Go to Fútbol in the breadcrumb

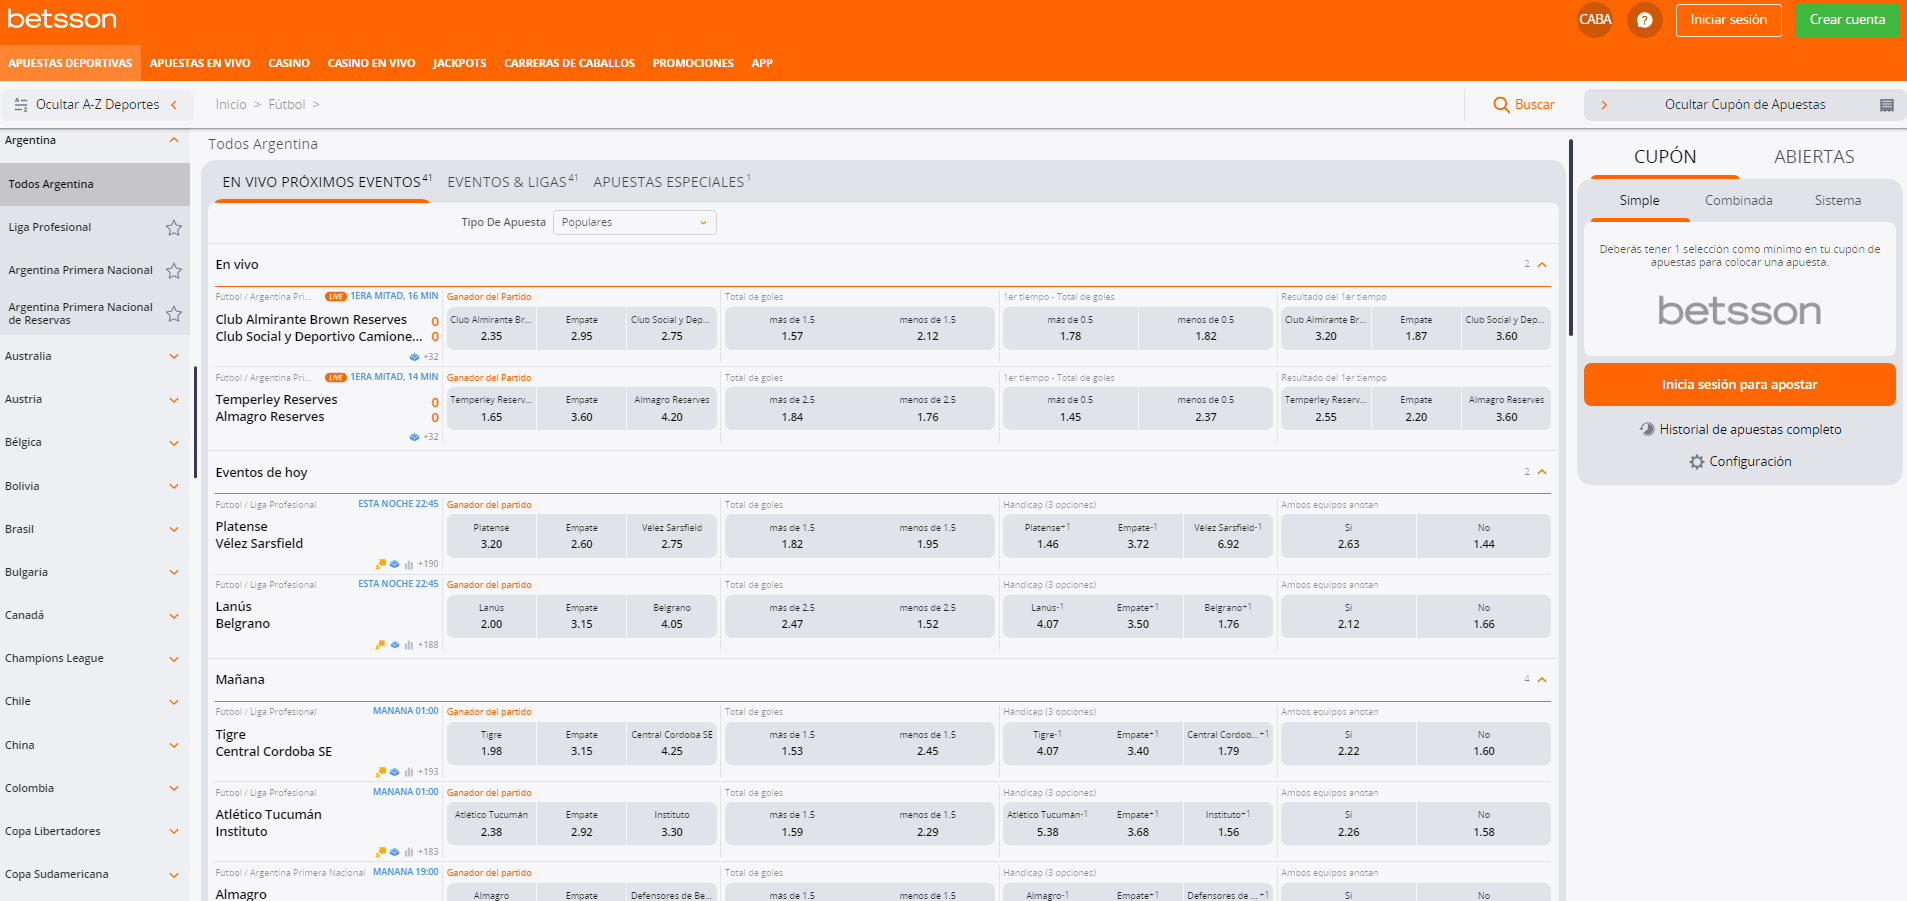coord(286,105)
